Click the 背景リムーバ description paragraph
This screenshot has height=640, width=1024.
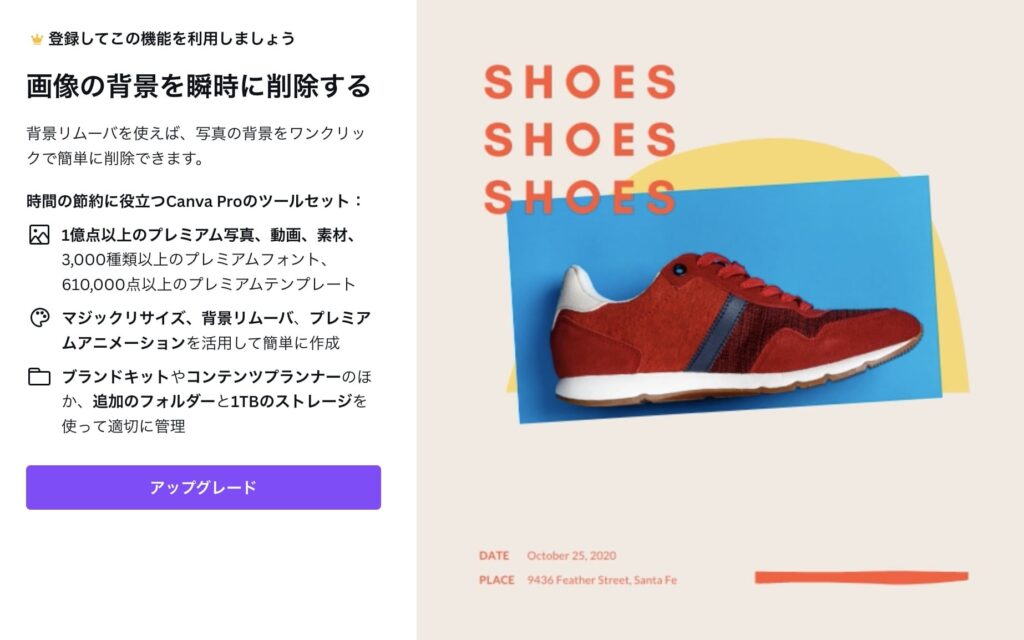(196, 146)
